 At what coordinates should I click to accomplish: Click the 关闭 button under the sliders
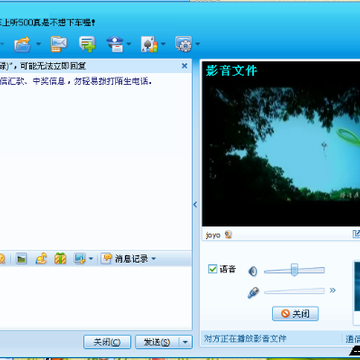coord(295,314)
